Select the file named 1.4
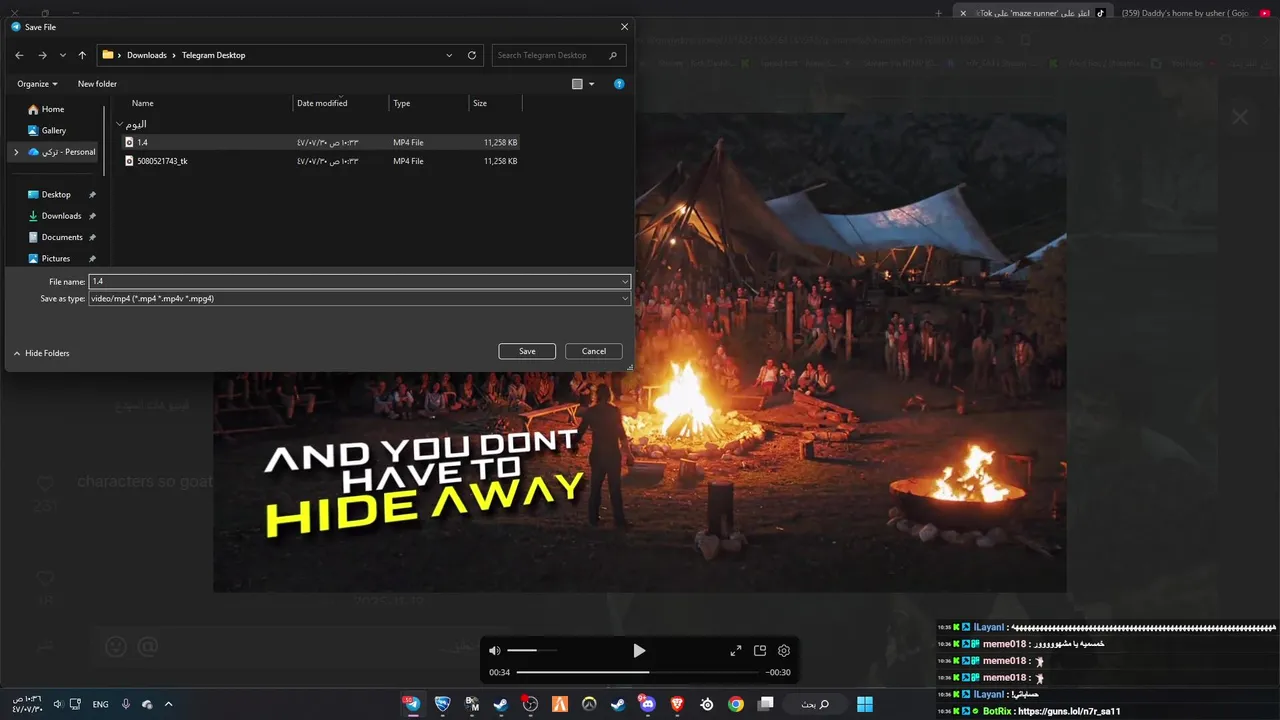The image size is (1280, 720). point(320,142)
